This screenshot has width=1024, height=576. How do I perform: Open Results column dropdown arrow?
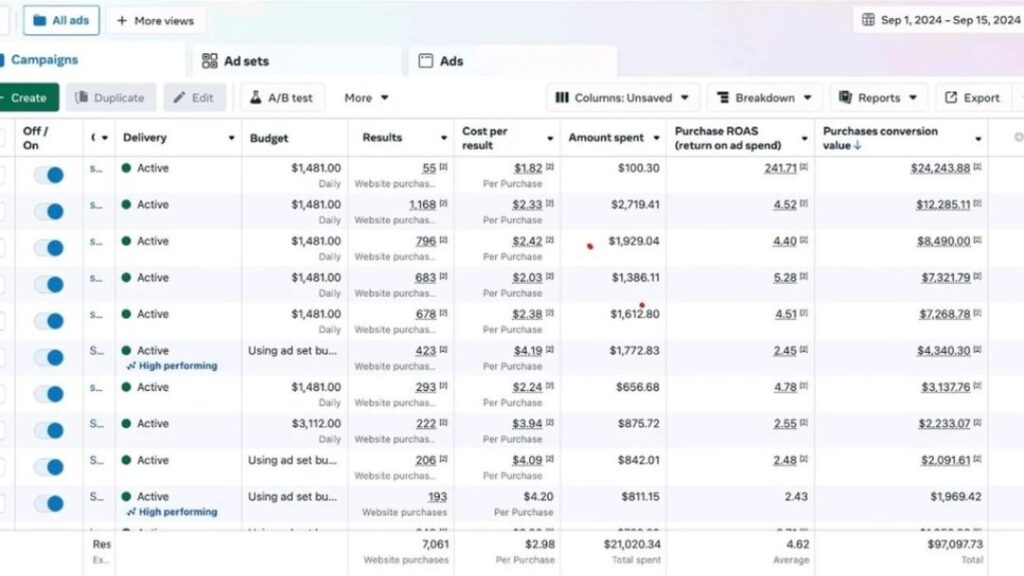point(444,138)
